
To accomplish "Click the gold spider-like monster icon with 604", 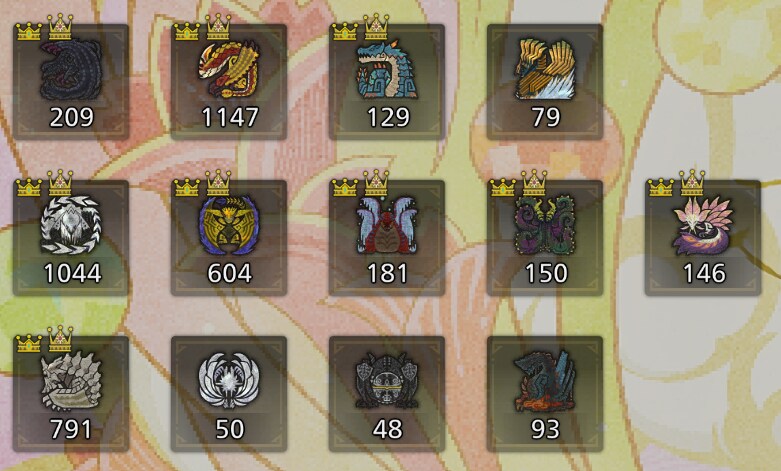I will pyautogui.click(x=229, y=225).
